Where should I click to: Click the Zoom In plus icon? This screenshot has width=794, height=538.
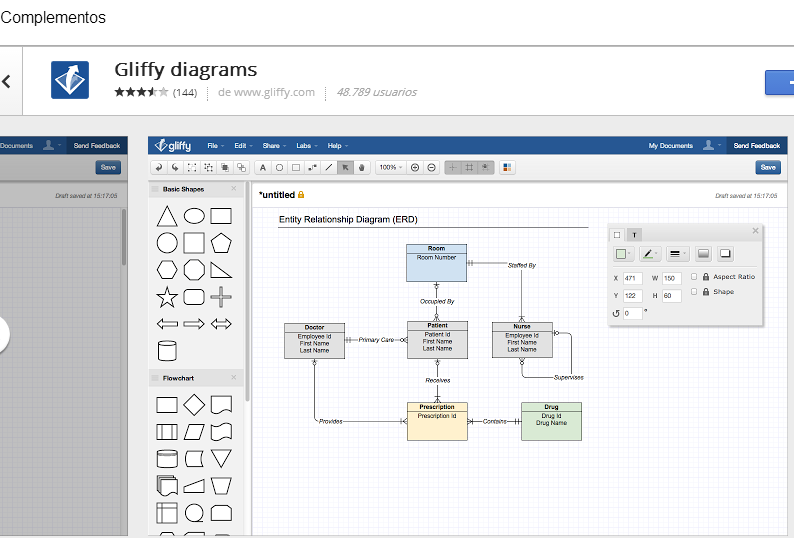pos(415,167)
